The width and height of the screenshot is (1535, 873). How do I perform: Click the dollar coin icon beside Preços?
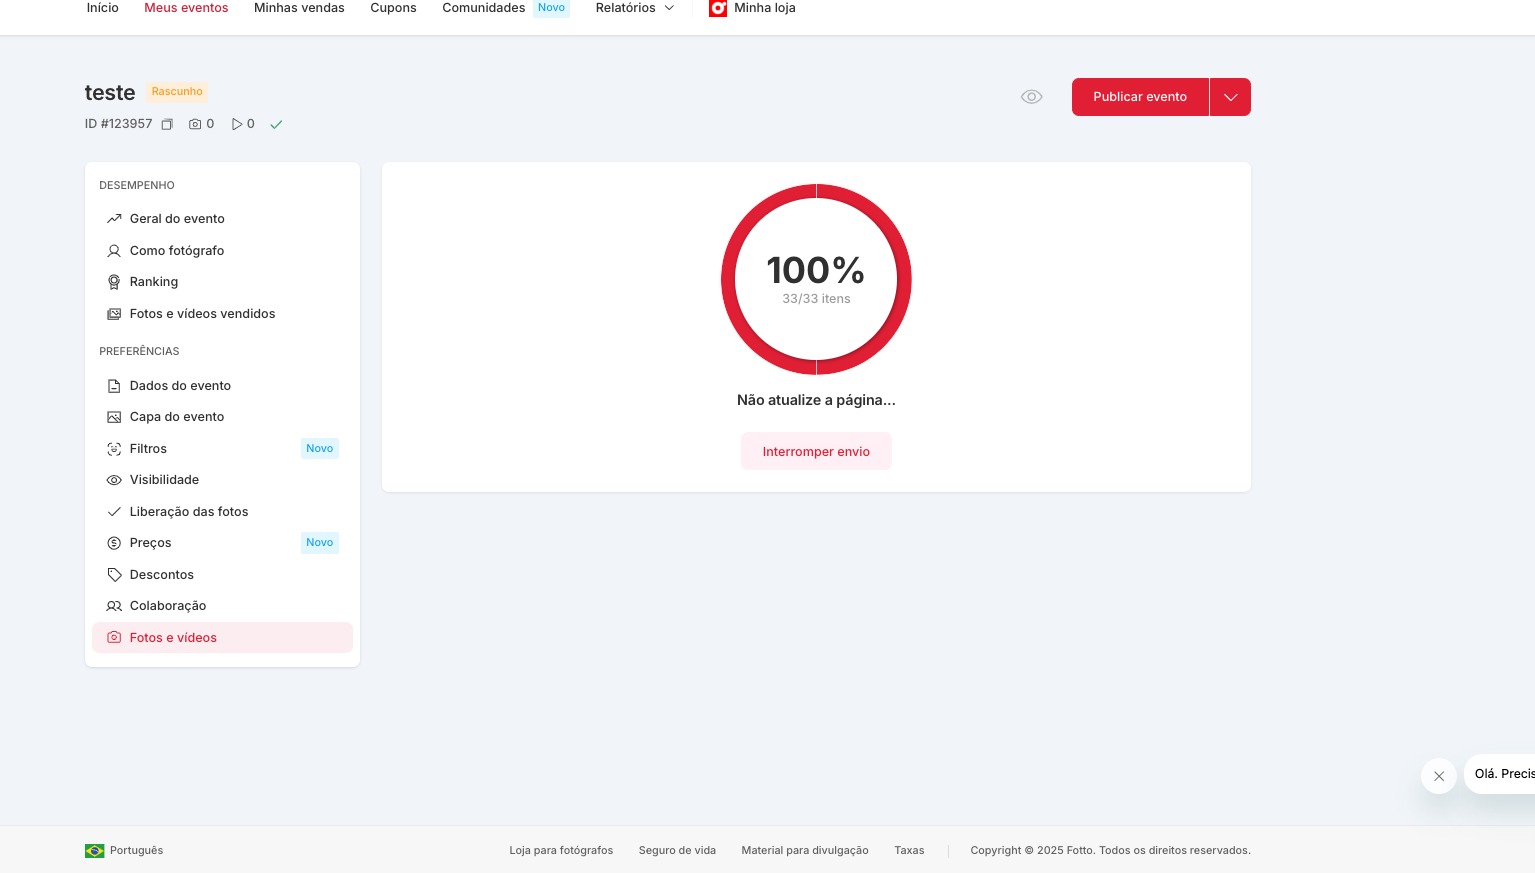(114, 543)
